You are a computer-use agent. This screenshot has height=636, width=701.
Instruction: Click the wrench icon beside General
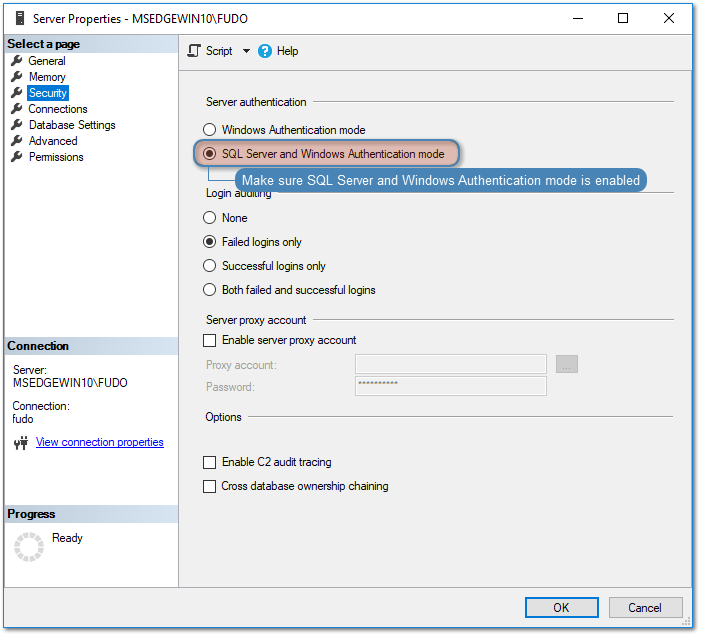point(17,61)
